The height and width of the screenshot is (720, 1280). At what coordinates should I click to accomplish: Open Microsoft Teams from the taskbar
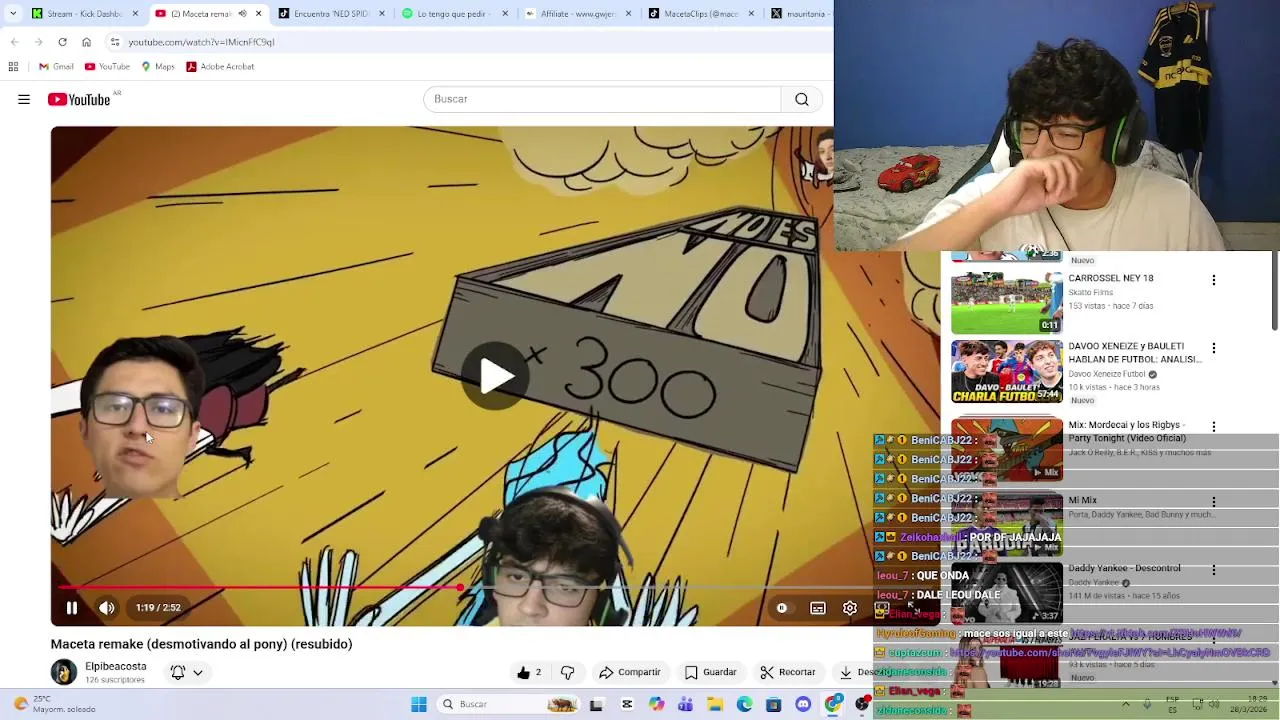pos(685,704)
